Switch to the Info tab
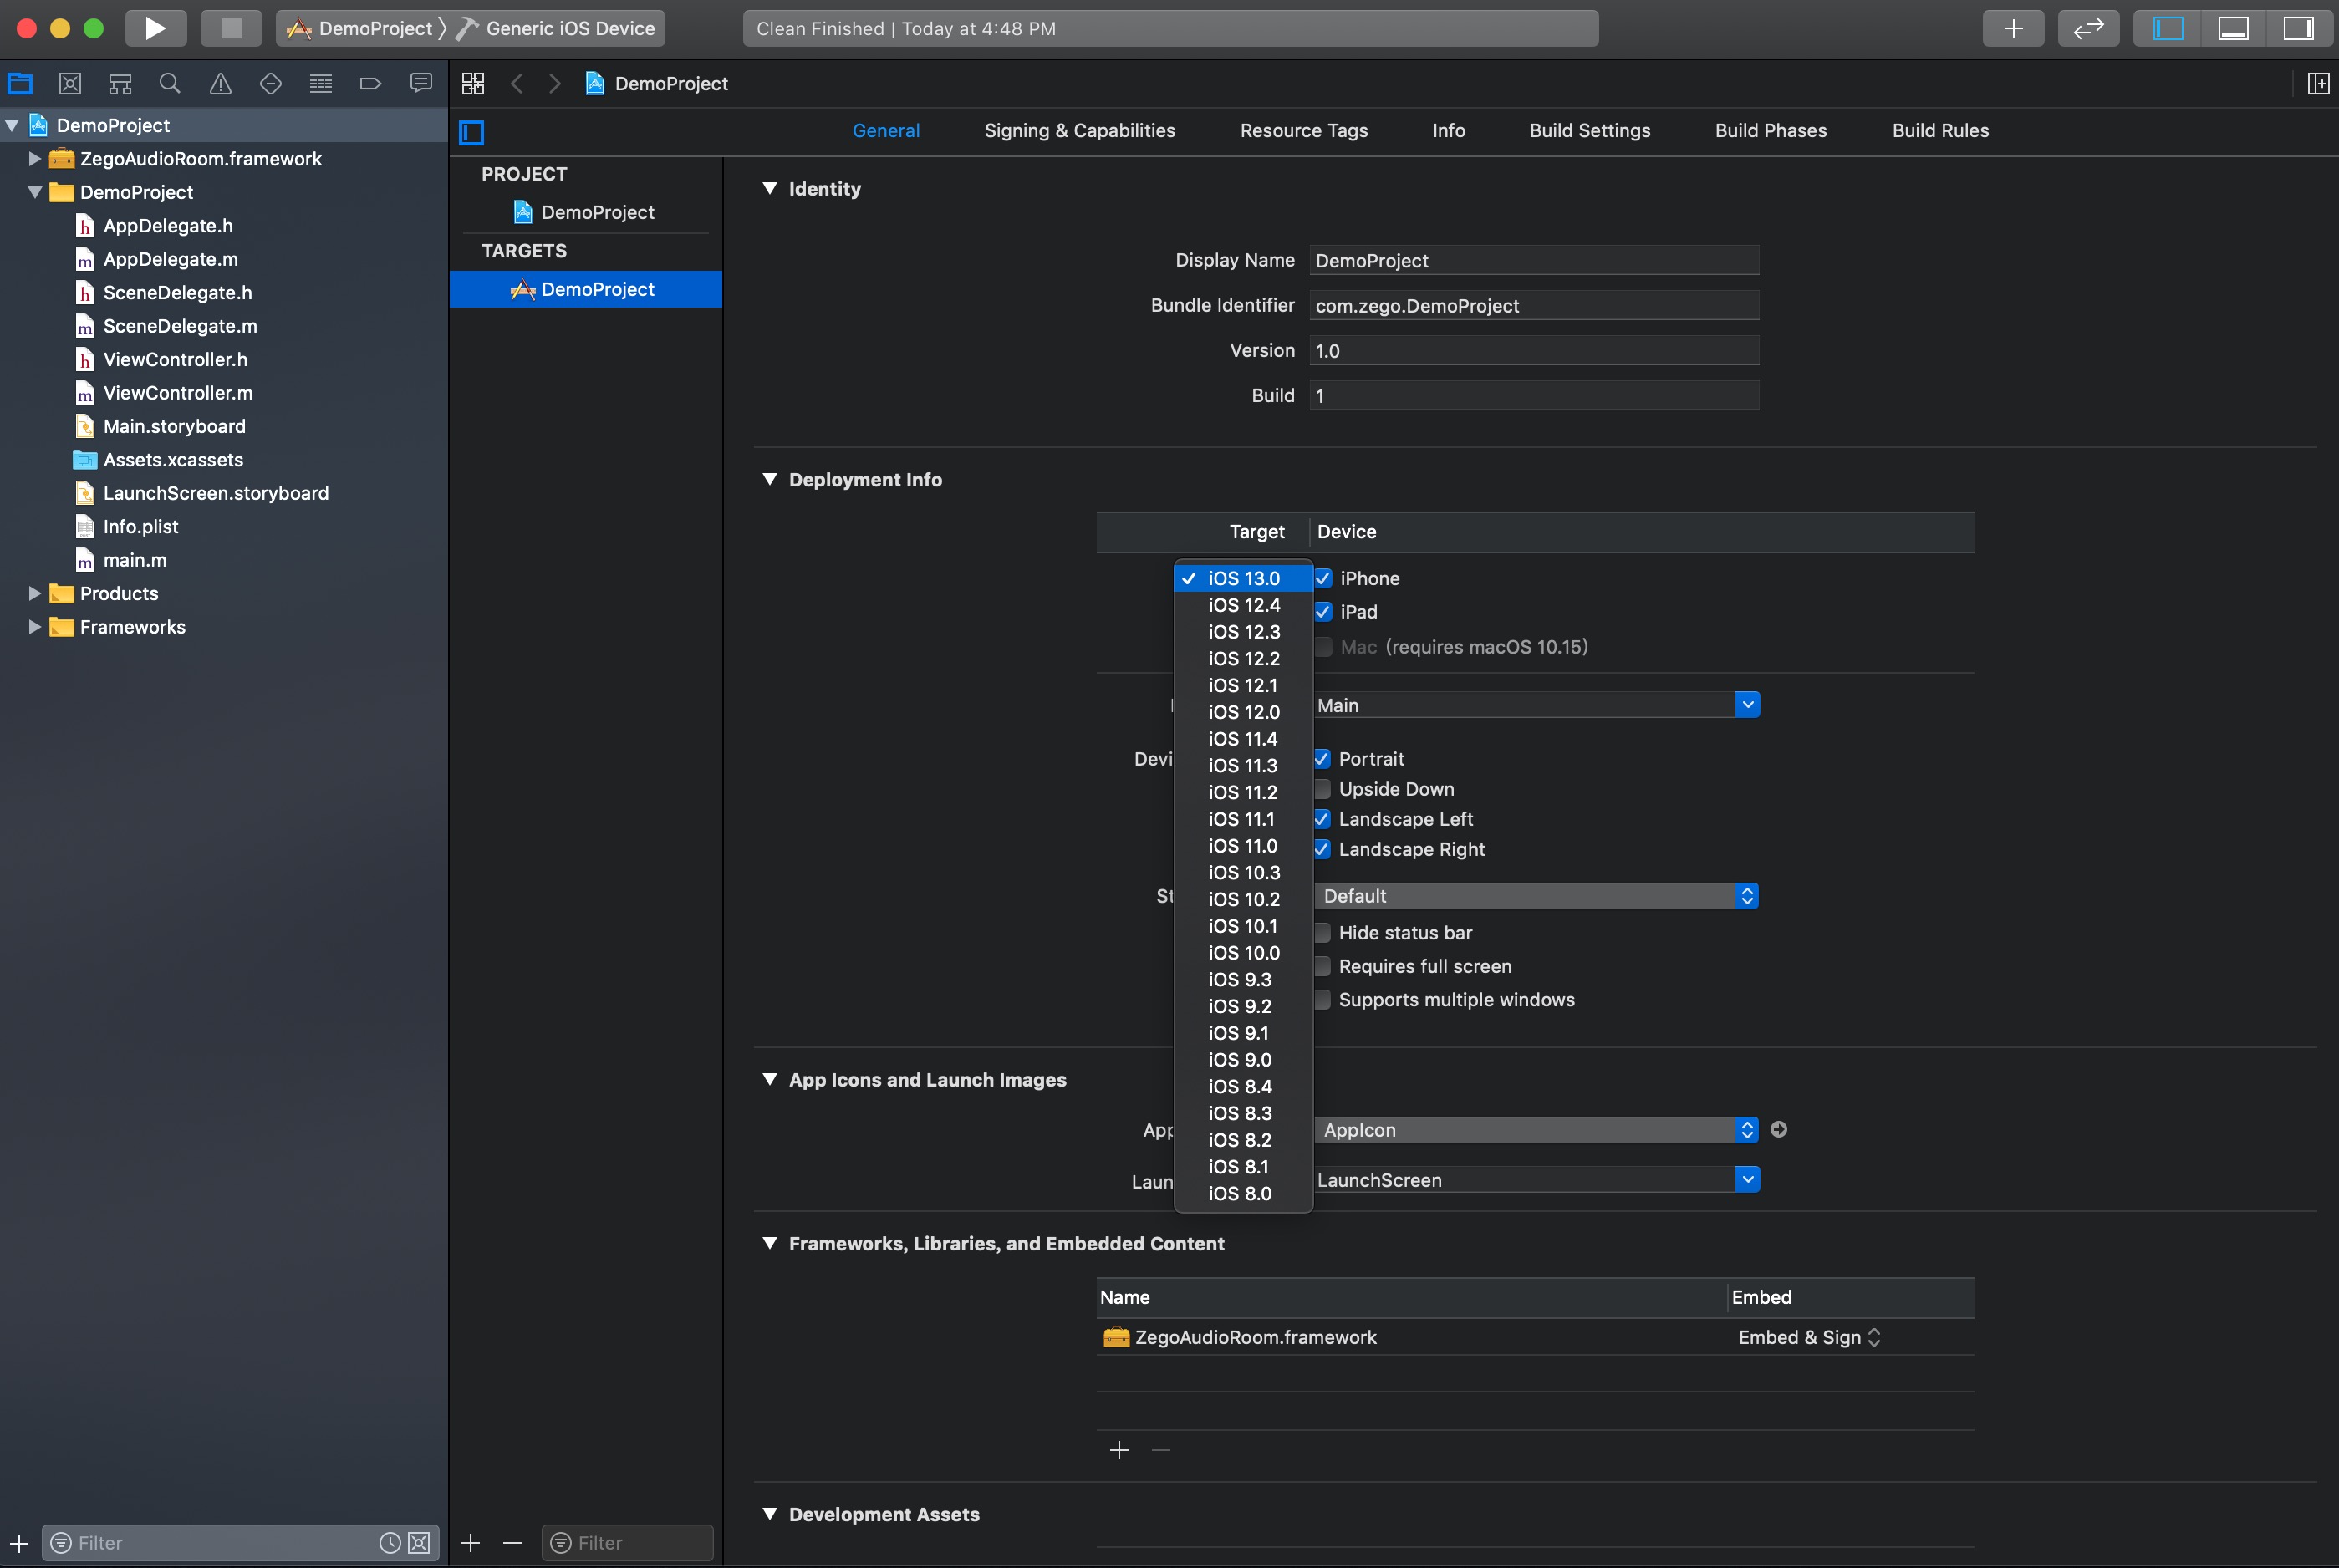This screenshot has width=2339, height=1568. [1448, 130]
